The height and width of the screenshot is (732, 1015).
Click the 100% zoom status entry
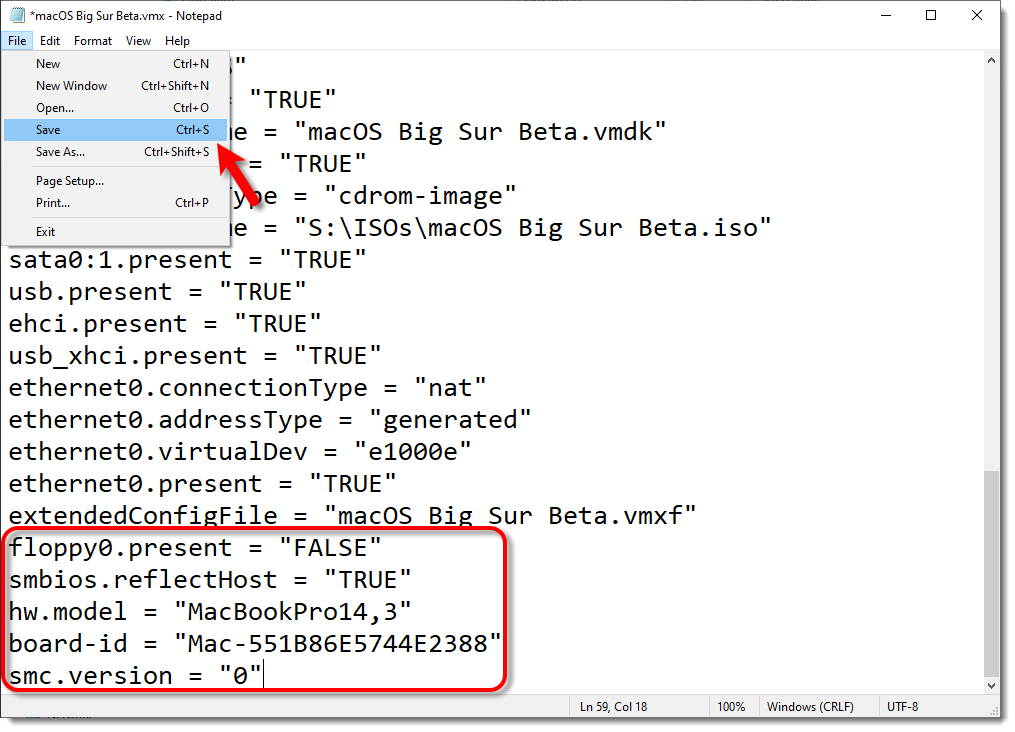coord(731,707)
